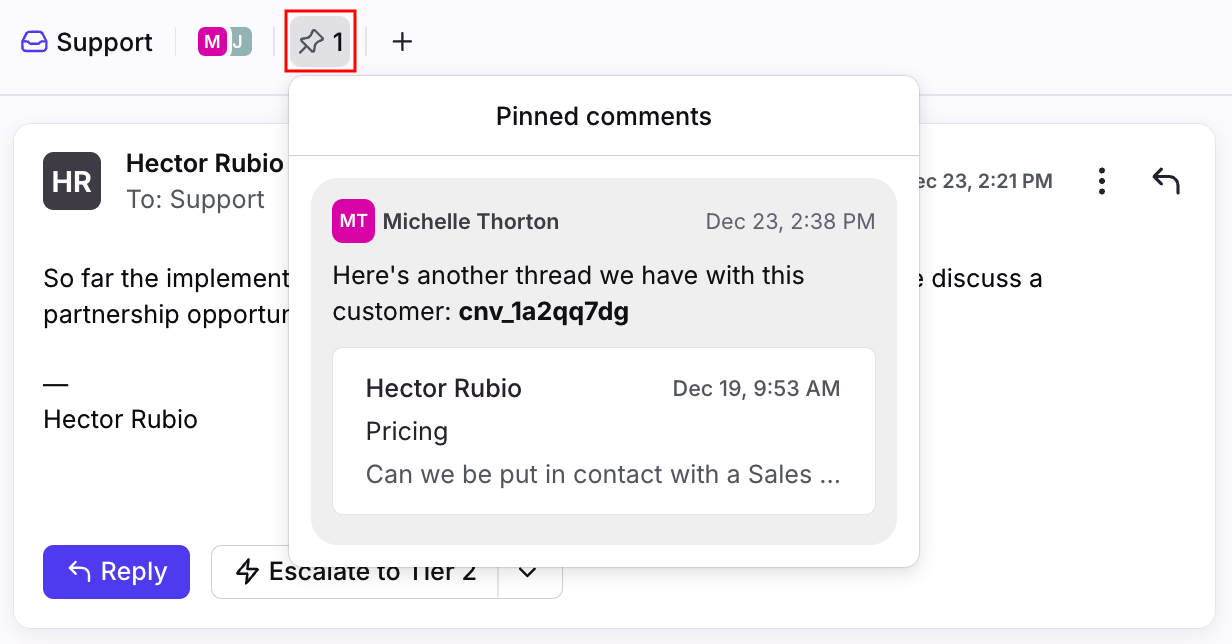Click the HR sender avatar
Image resolution: width=1232 pixels, height=644 pixels.
coord(72,181)
